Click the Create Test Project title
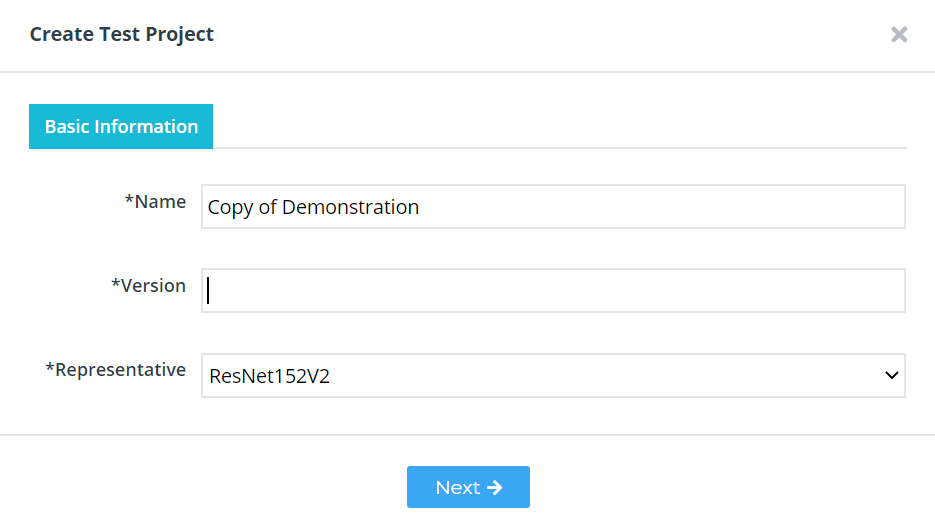Screen dimensions: 935x532 point(122,35)
